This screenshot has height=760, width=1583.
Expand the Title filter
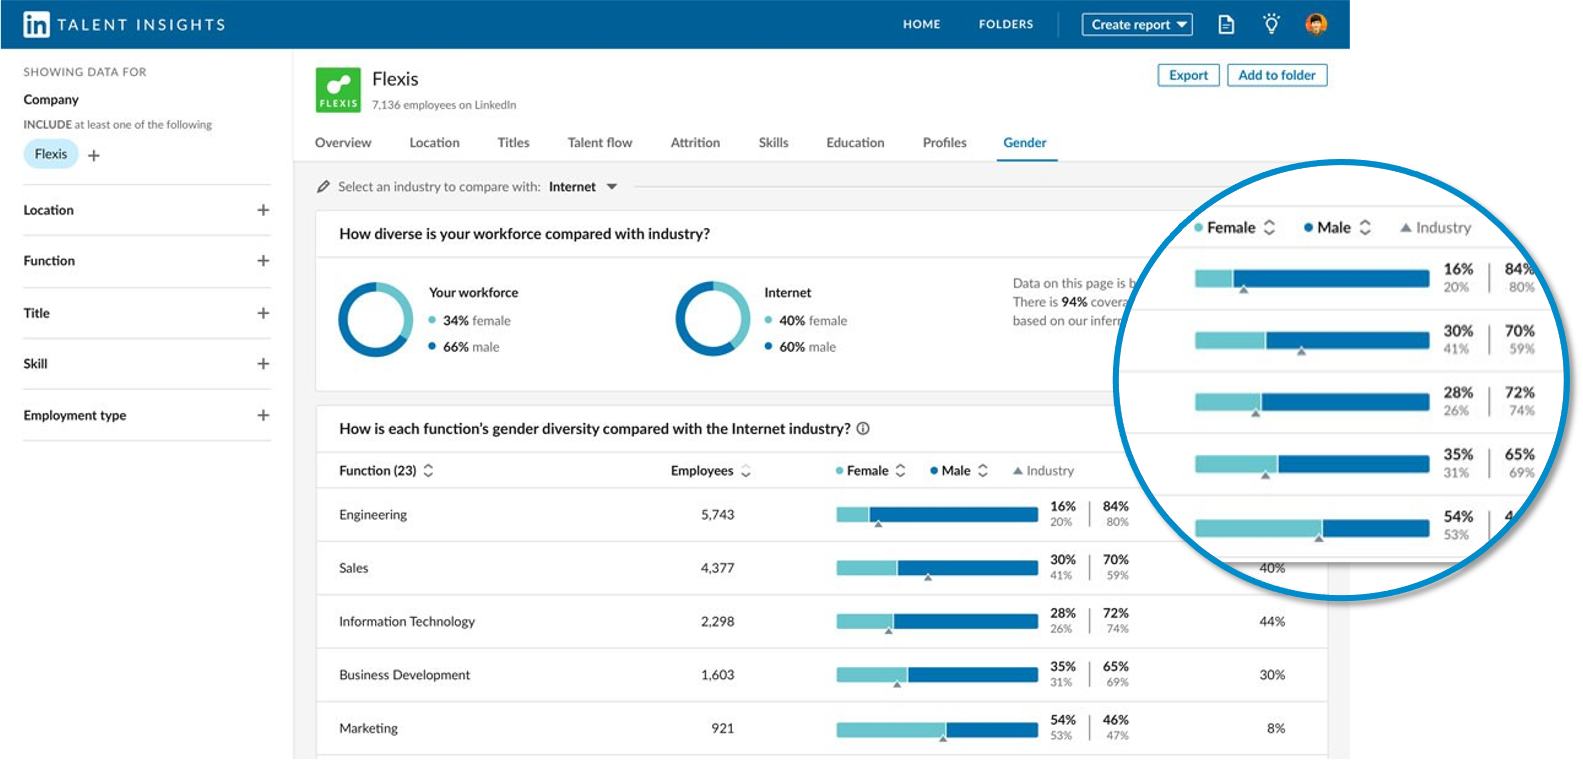pyautogui.click(x=263, y=313)
